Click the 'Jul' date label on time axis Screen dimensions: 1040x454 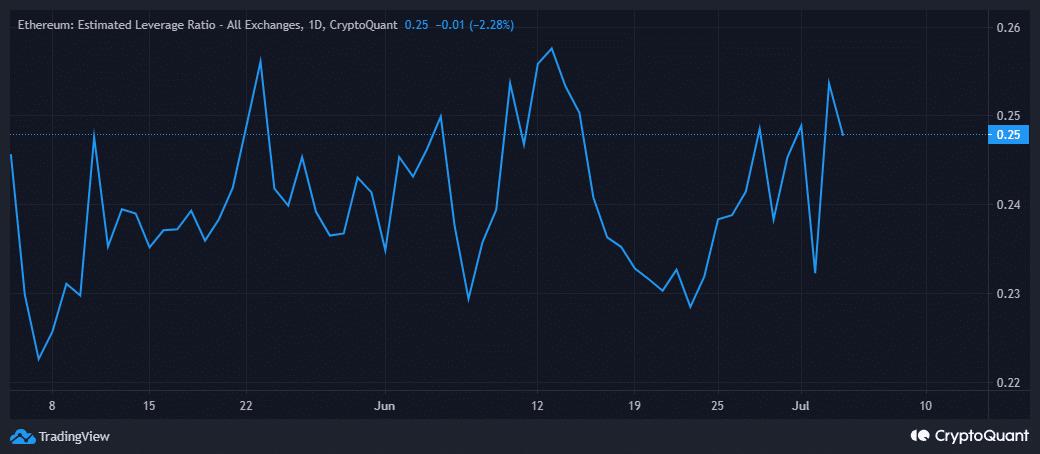(802, 406)
